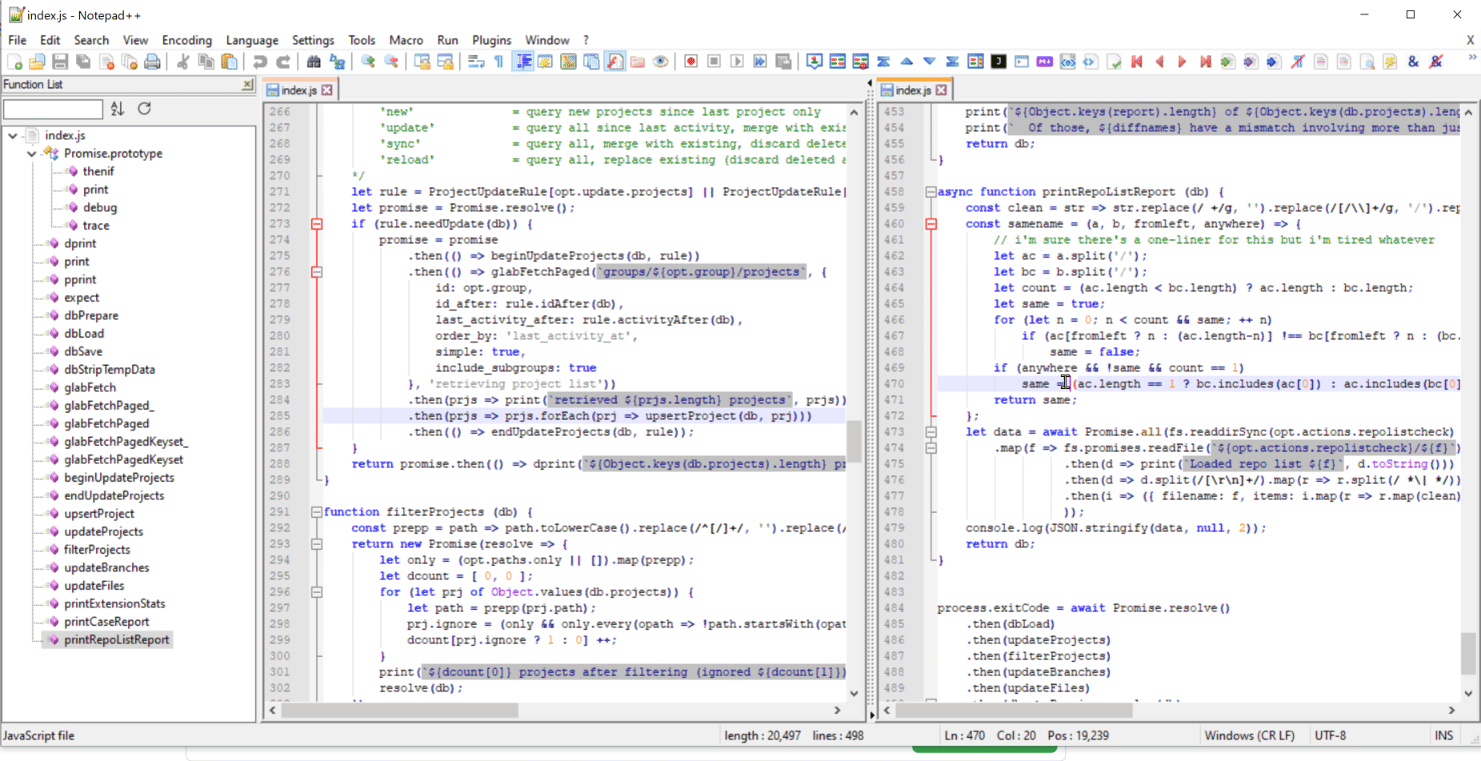Click the Stop Recording macro icon
1481x761 pixels.
(x=714, y=62)
